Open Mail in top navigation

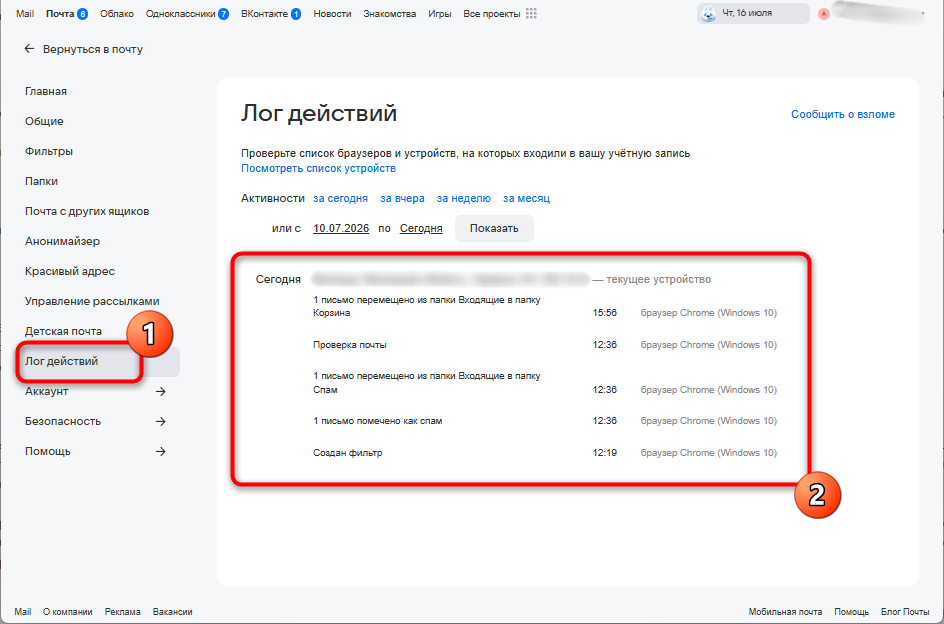coord(25,13)
